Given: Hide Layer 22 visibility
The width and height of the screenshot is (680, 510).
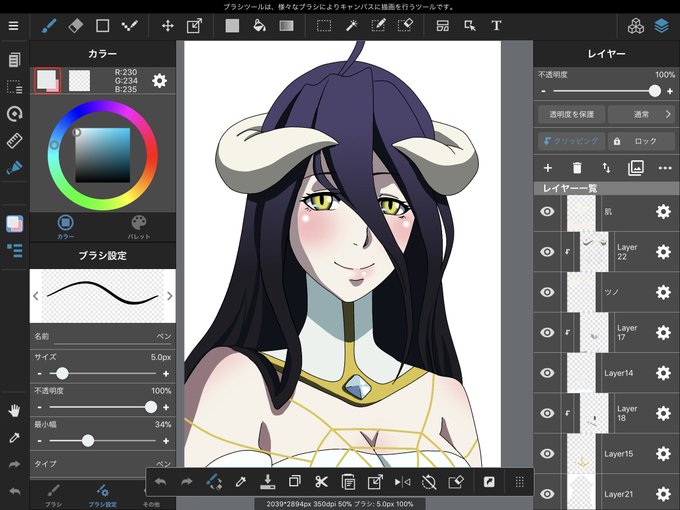Looking at the screenshot, I should point(547,252).
